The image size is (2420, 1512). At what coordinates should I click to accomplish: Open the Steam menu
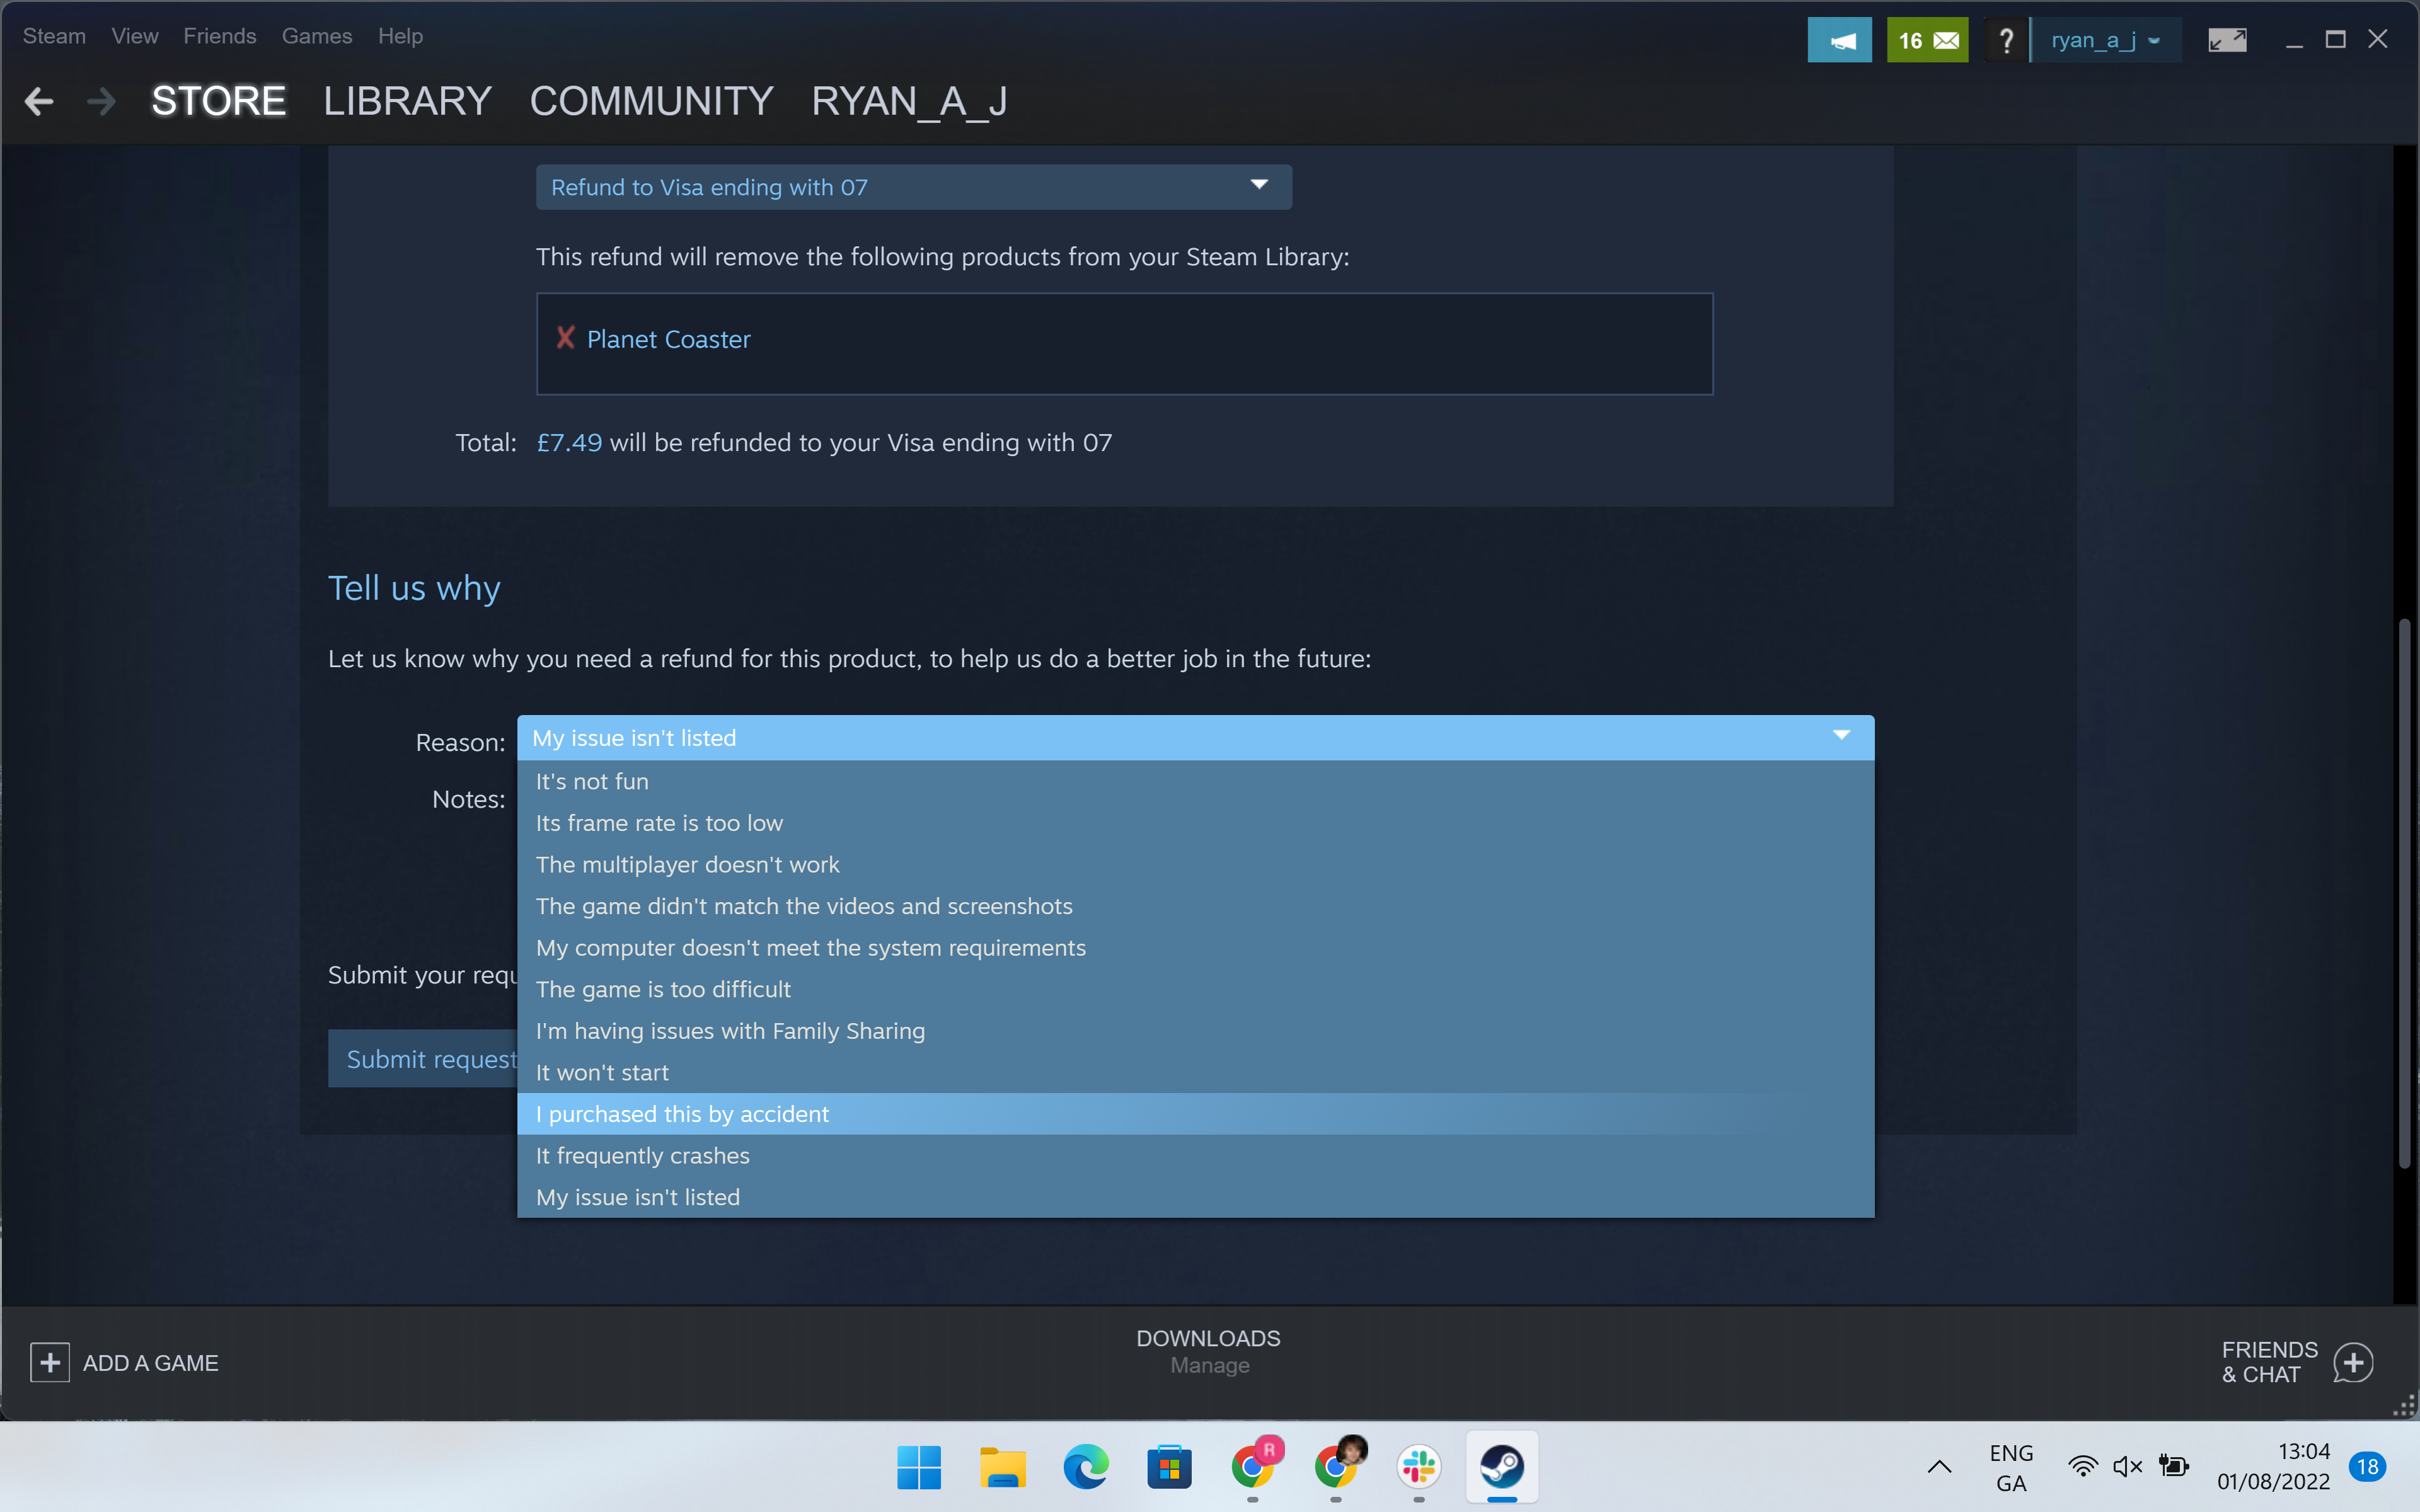click(54, 36)
